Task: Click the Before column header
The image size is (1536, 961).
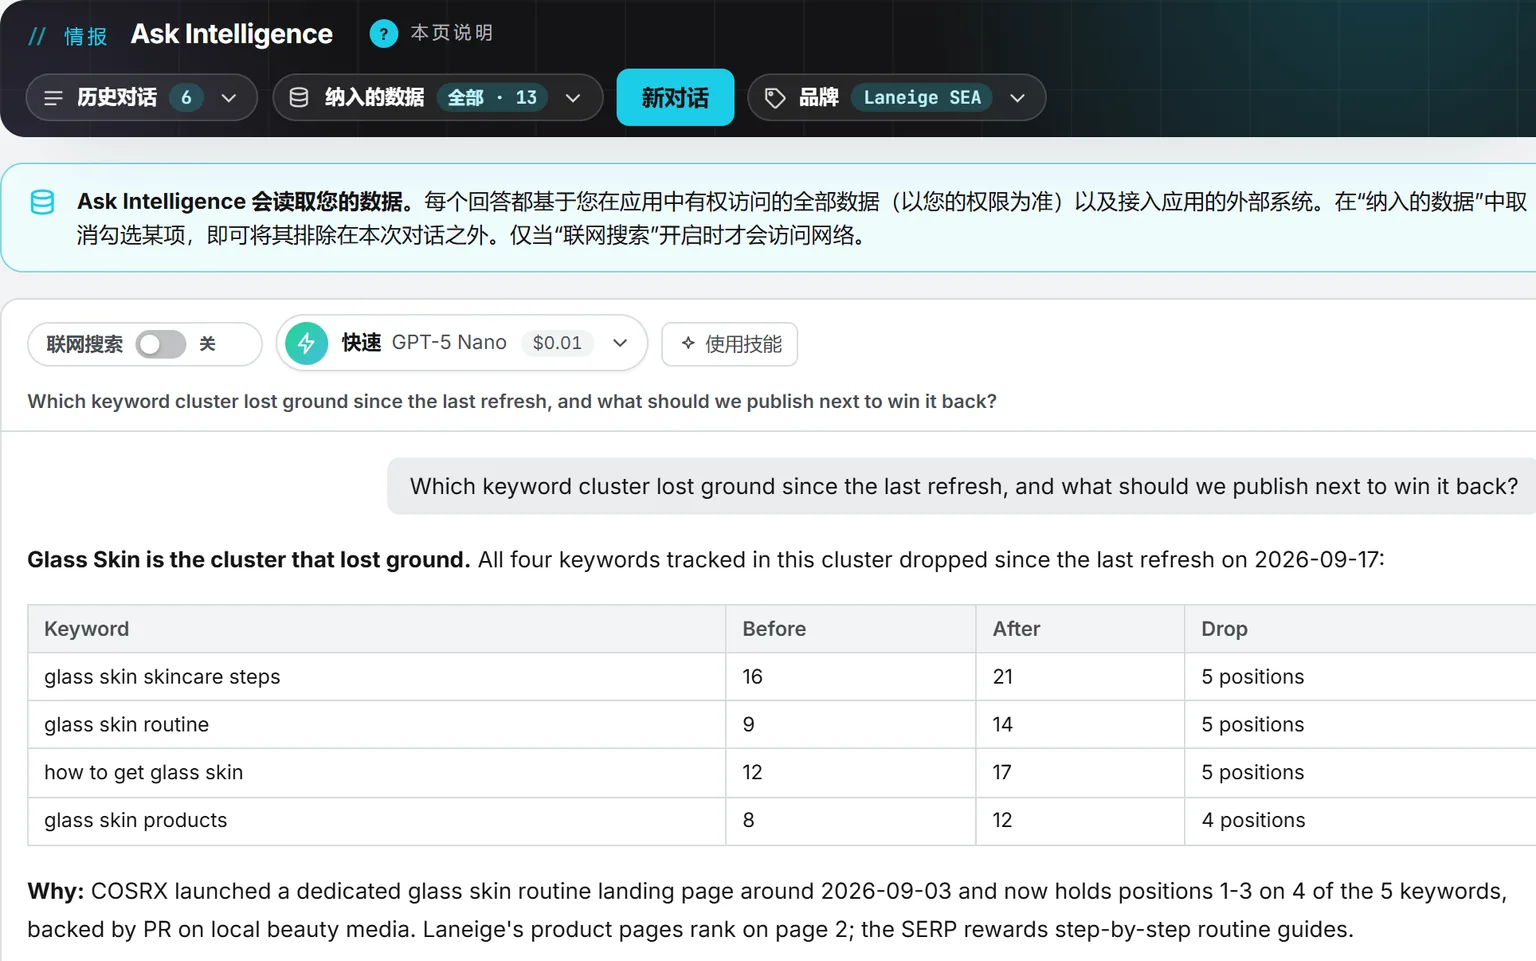Action: [851, 629]
